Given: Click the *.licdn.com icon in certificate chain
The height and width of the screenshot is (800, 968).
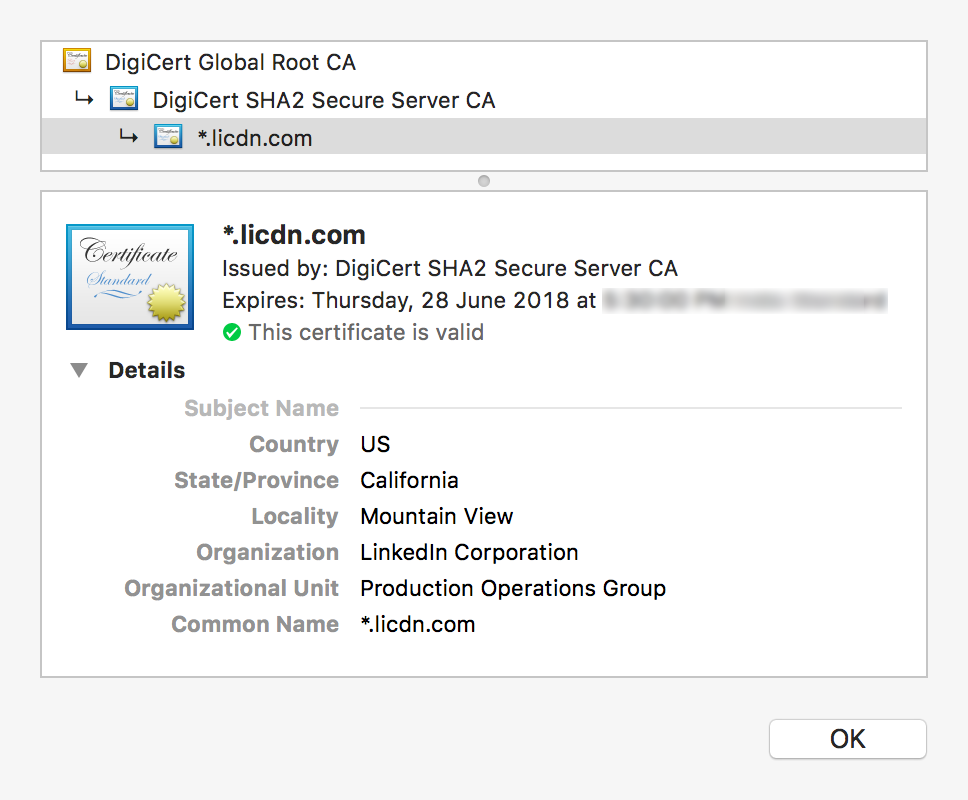Looking at the screenshot, I should (168, 137).
